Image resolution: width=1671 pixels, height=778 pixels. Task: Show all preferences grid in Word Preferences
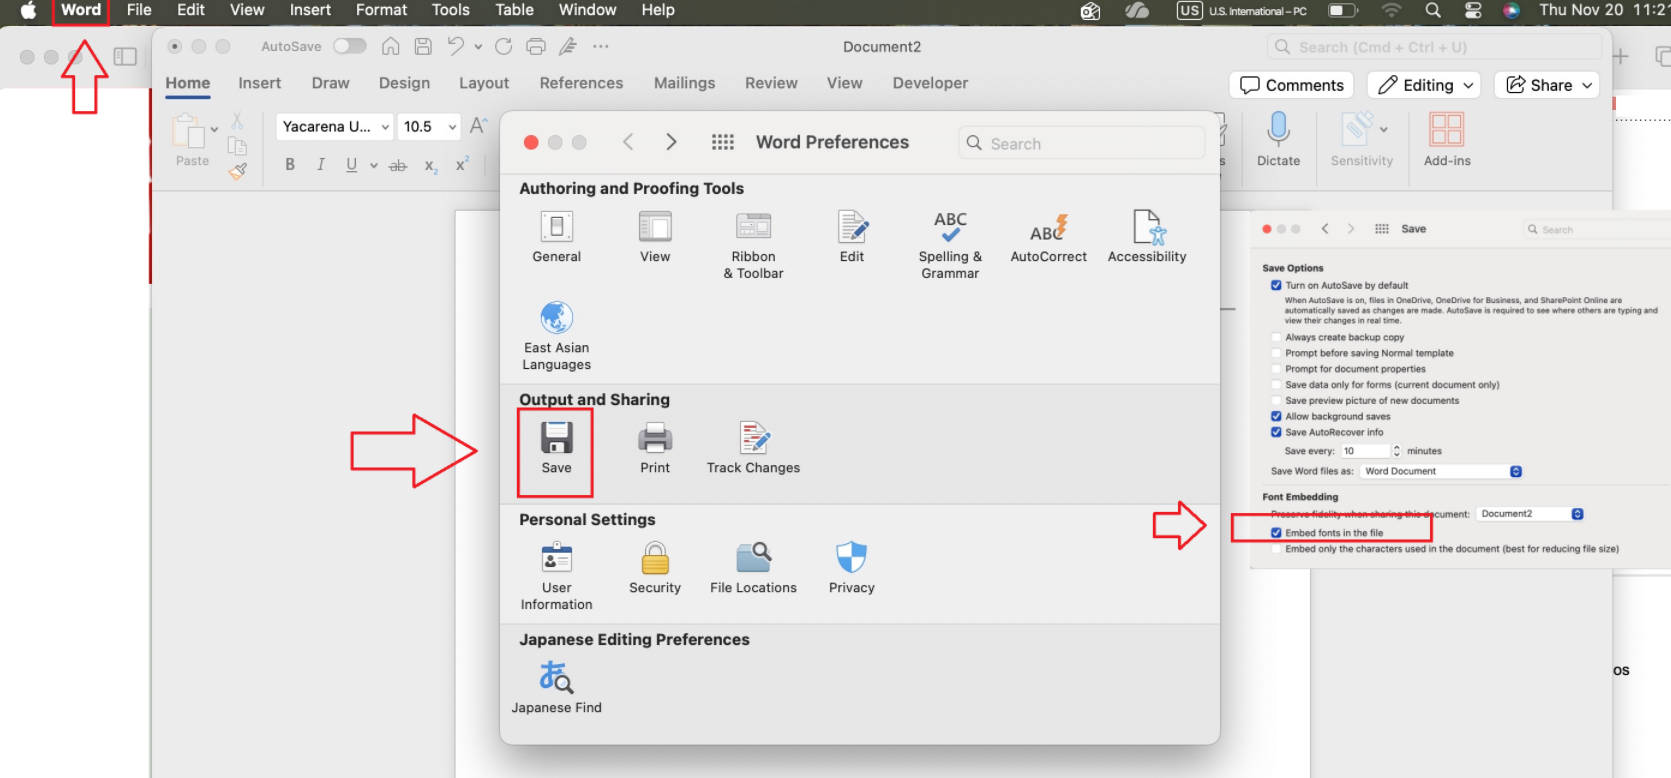click(723, 142)
